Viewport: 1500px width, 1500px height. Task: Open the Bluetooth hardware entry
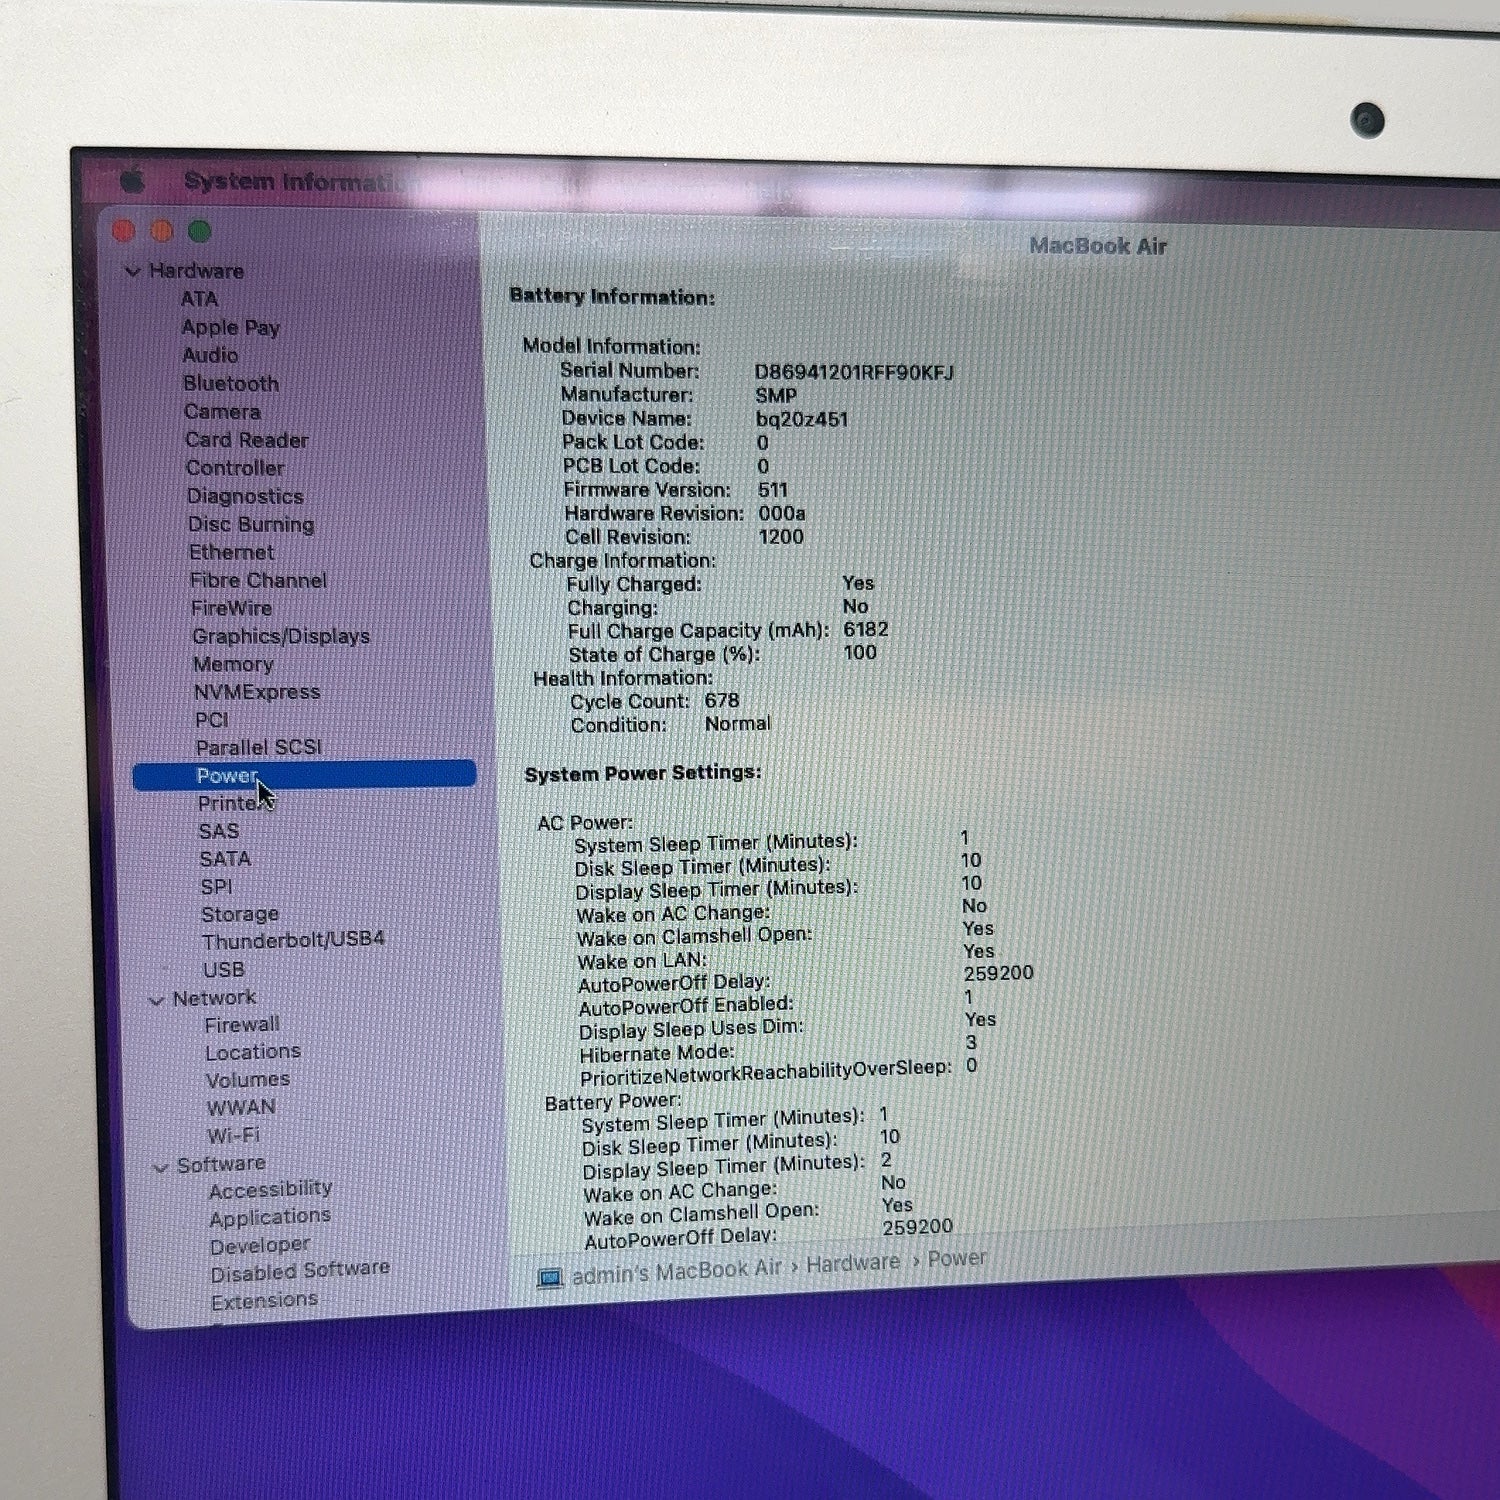(x=231, y=383)
